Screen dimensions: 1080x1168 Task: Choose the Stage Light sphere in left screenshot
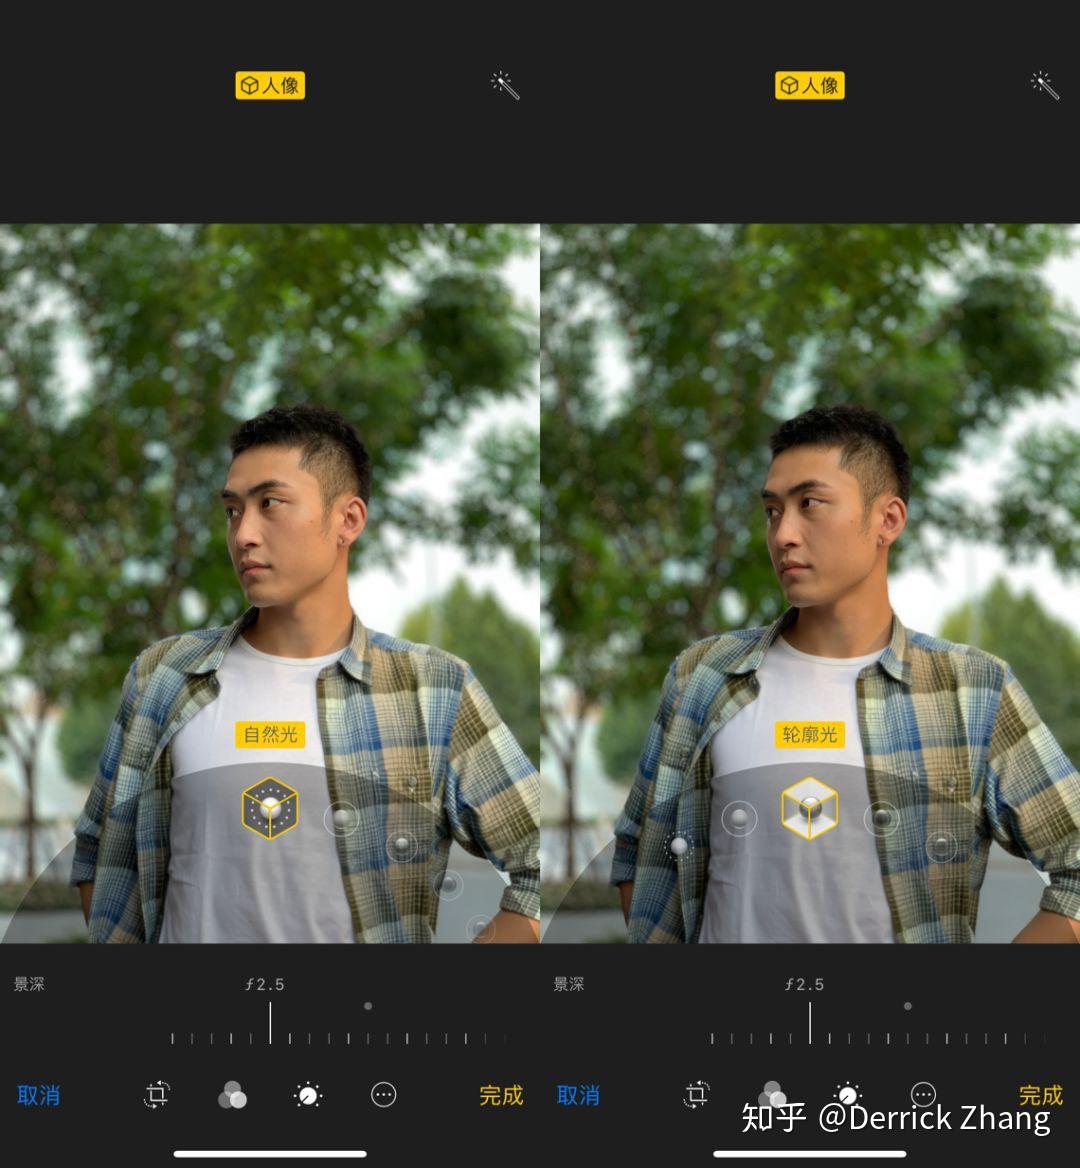[448, 884]
